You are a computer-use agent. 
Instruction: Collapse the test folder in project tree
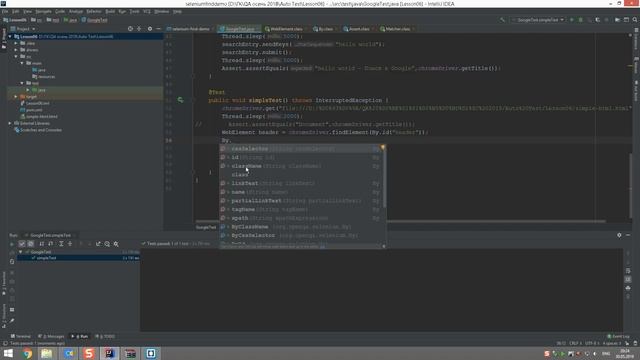click(x=22, y=83)
